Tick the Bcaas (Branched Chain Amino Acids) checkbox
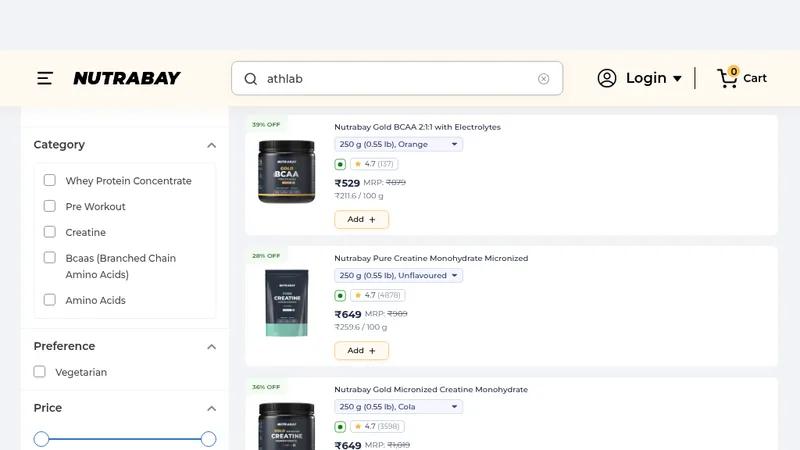This screenshot has height=450, width=800. tap(49, 258)
